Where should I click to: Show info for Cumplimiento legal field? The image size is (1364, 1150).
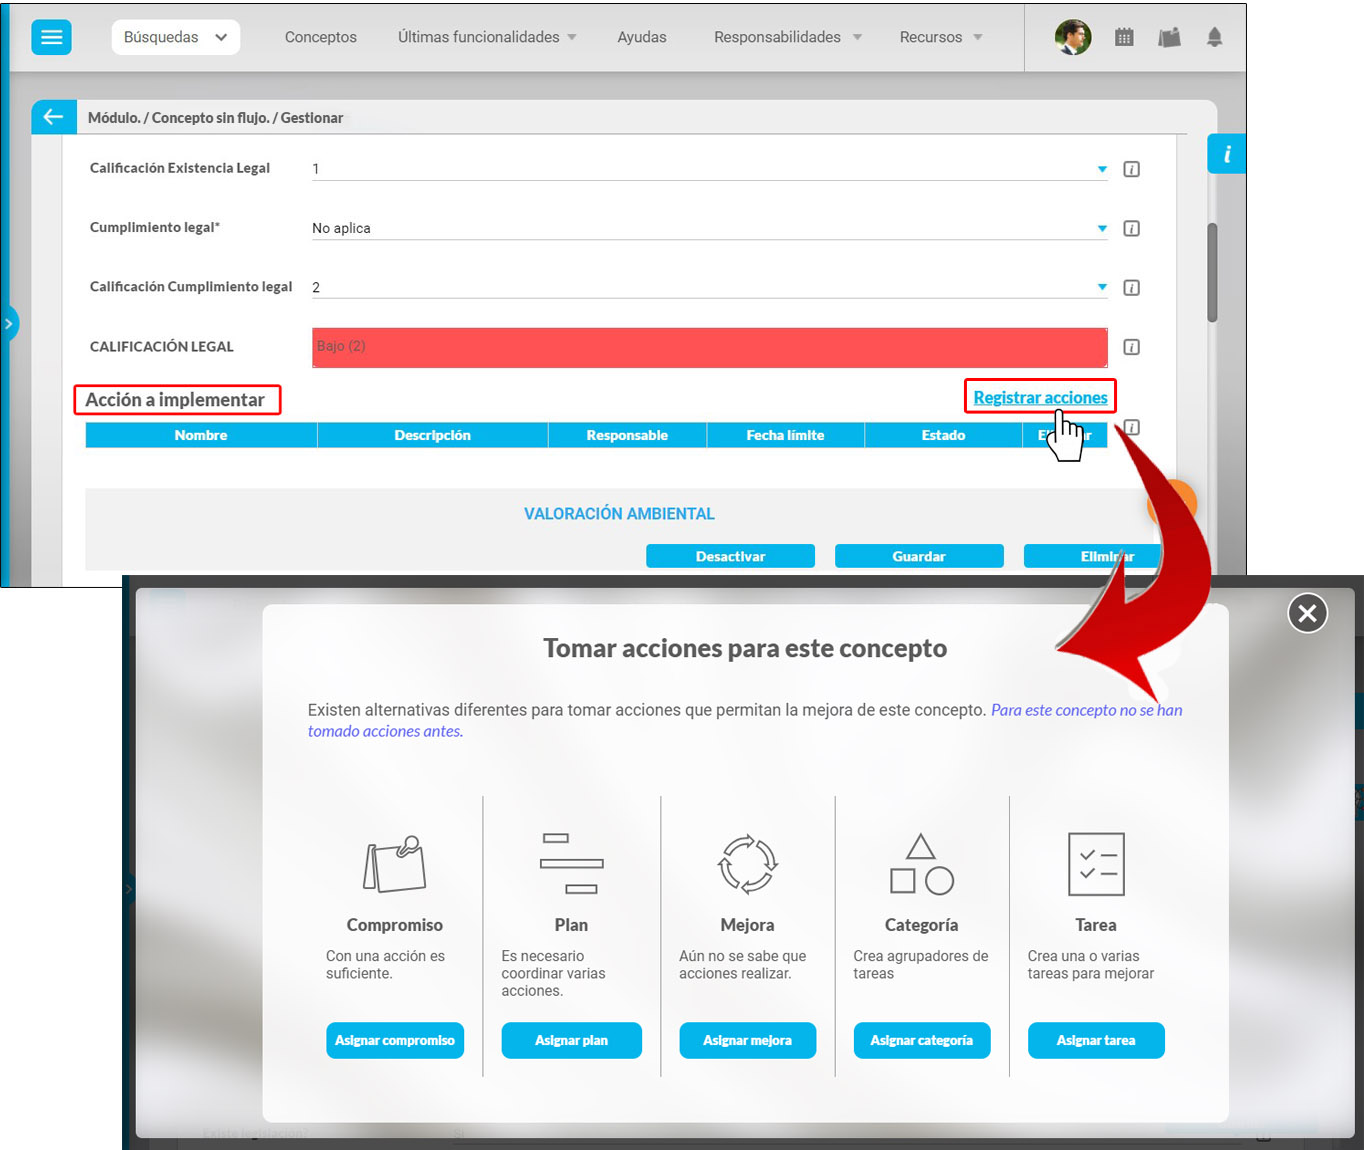pos(1131,229)
